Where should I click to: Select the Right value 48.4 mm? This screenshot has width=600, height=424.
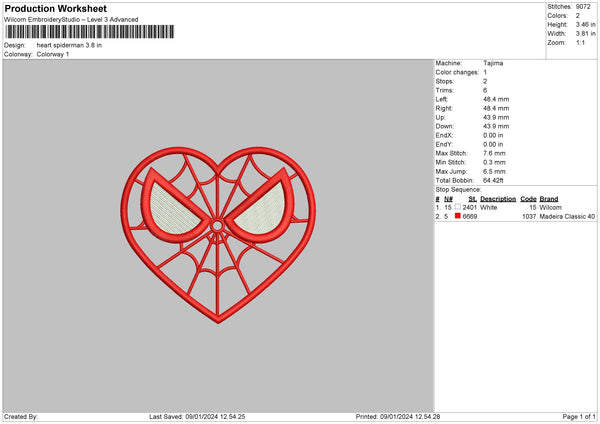496,108
